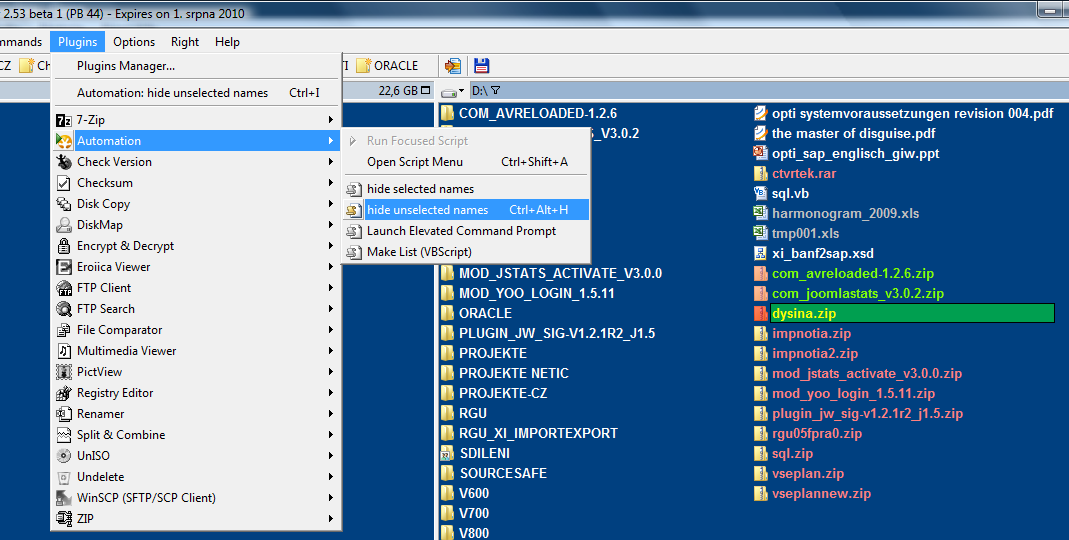The width and height of the screenshot is (1069, 540).
Task: Expand the ZIP submenu arrow
Action: click(x=331, y=519)
